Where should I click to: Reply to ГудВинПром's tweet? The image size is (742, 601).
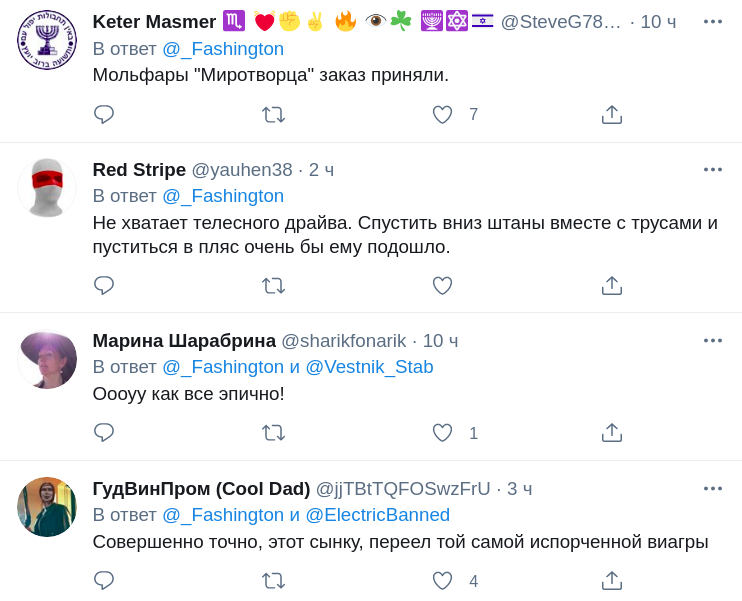pos(104,581)
